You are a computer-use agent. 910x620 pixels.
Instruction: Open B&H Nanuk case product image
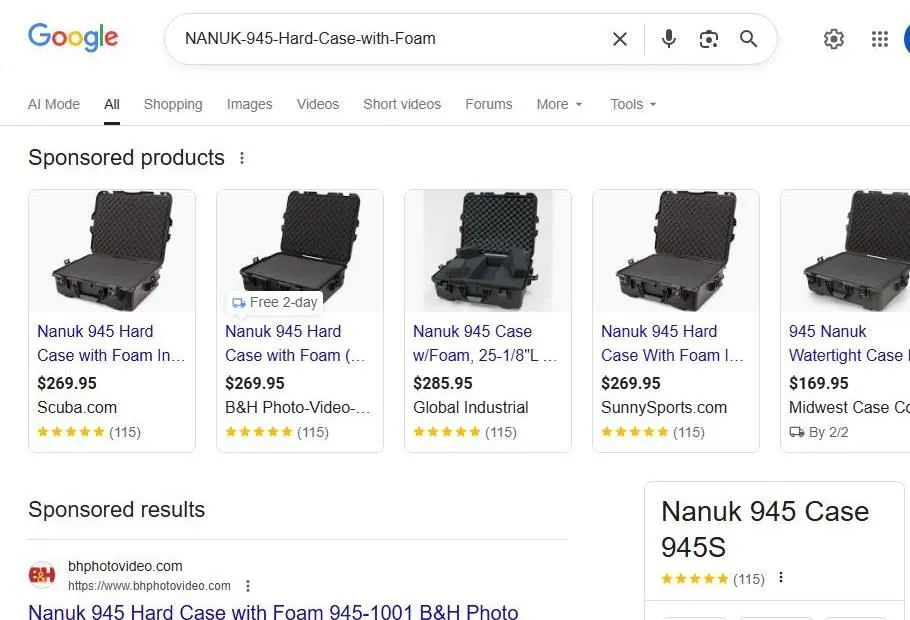tap(300, 251)
